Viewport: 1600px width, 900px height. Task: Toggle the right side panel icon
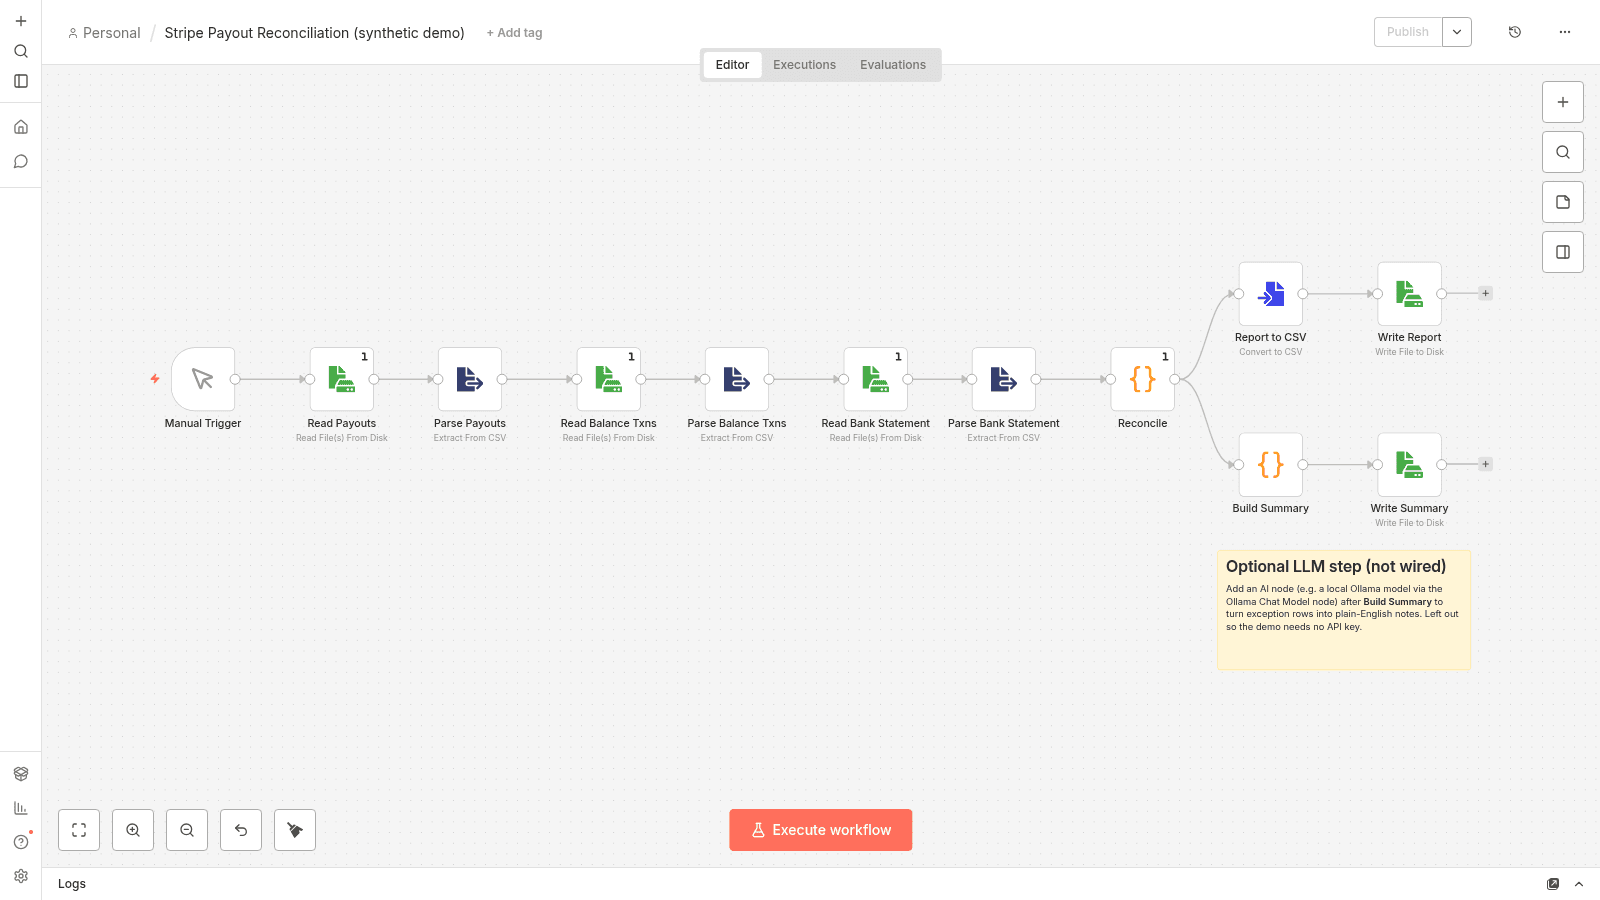(x=1563, y=252)
